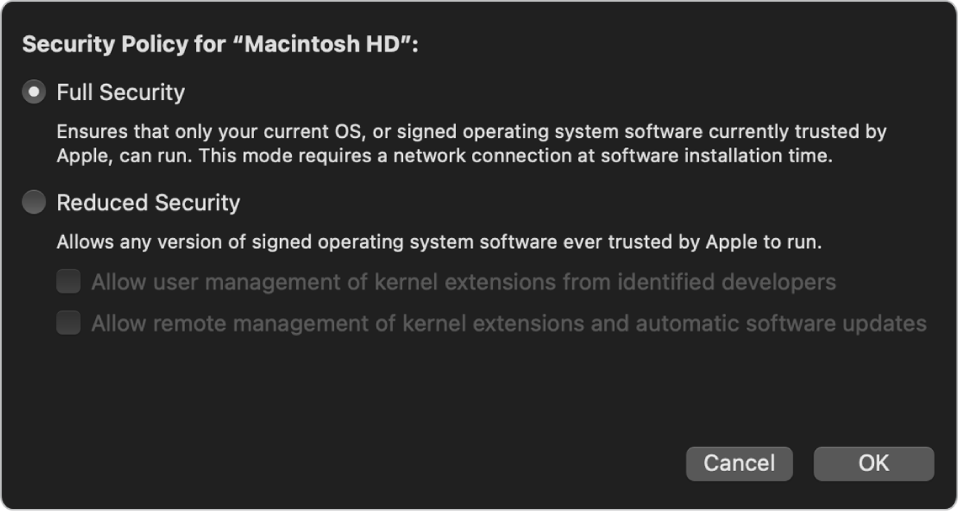This screenshot has height=512, width=958.
Task: Click the "Security Policy for" heading text
Action: tap(100, 45)
